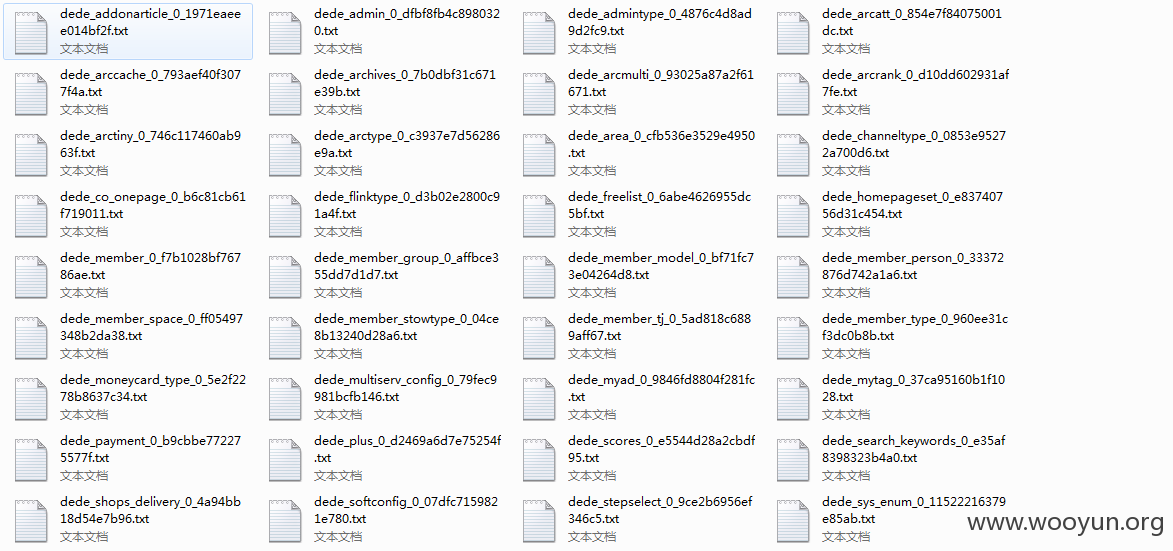The image size is (1173, 551).
Task: Select the dede_archives file icon
Action: point(286,92)
